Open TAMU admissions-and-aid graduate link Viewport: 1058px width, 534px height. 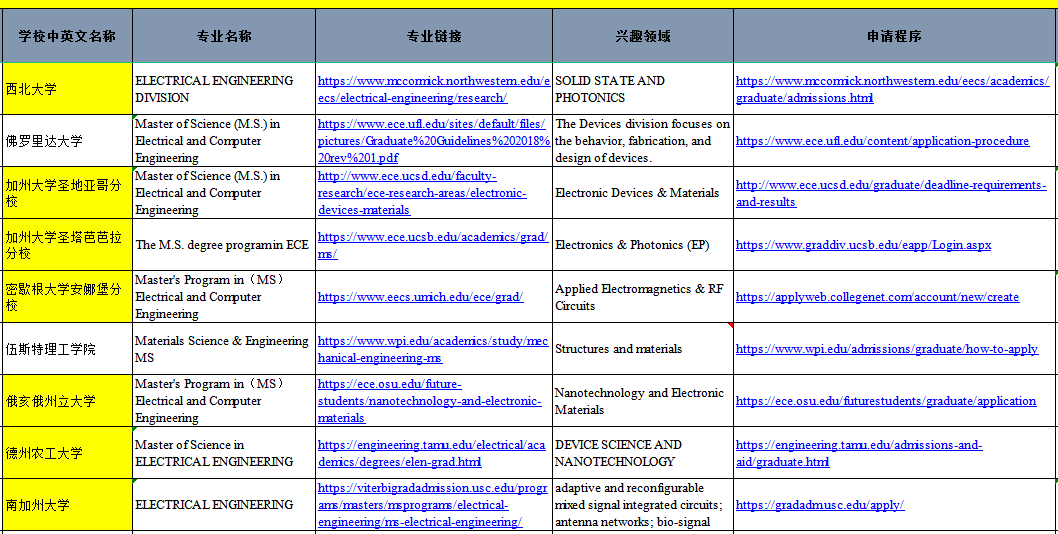[859, 453]
